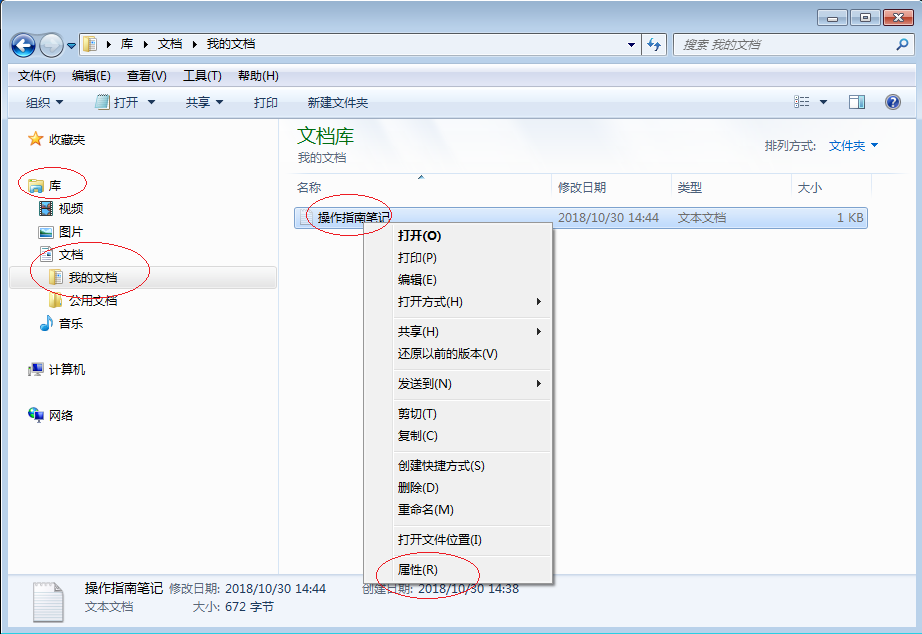Click the back navigation arrow
The width and height of the screenshot is (922, 634).
click(x=22, y=44)
